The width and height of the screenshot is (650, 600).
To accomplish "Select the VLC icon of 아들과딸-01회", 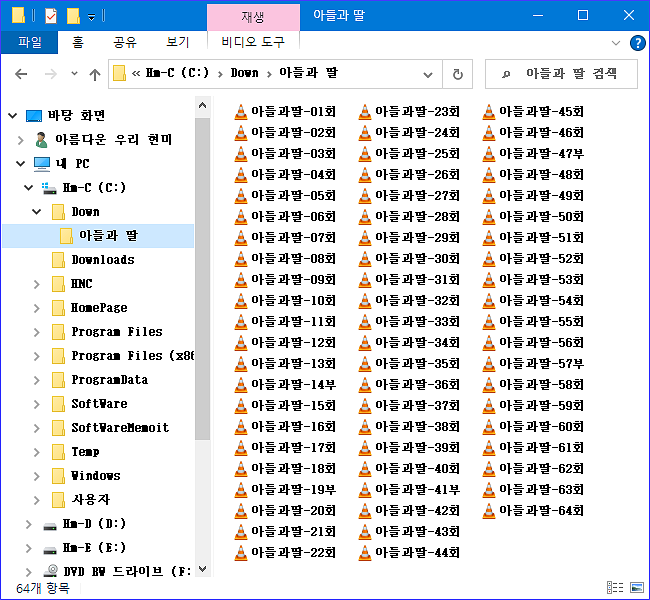I will [x=241, y=112].
